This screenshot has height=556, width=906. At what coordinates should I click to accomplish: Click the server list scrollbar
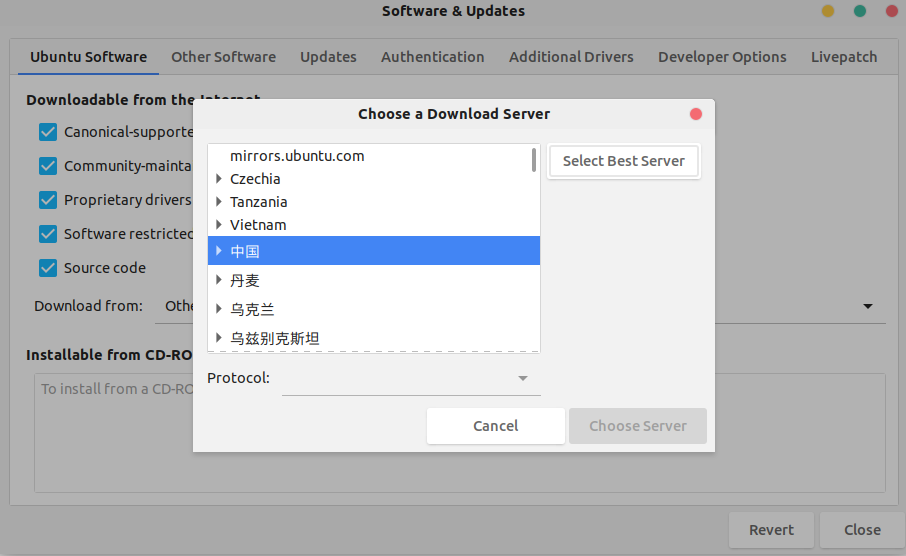(x=534, y=160)
